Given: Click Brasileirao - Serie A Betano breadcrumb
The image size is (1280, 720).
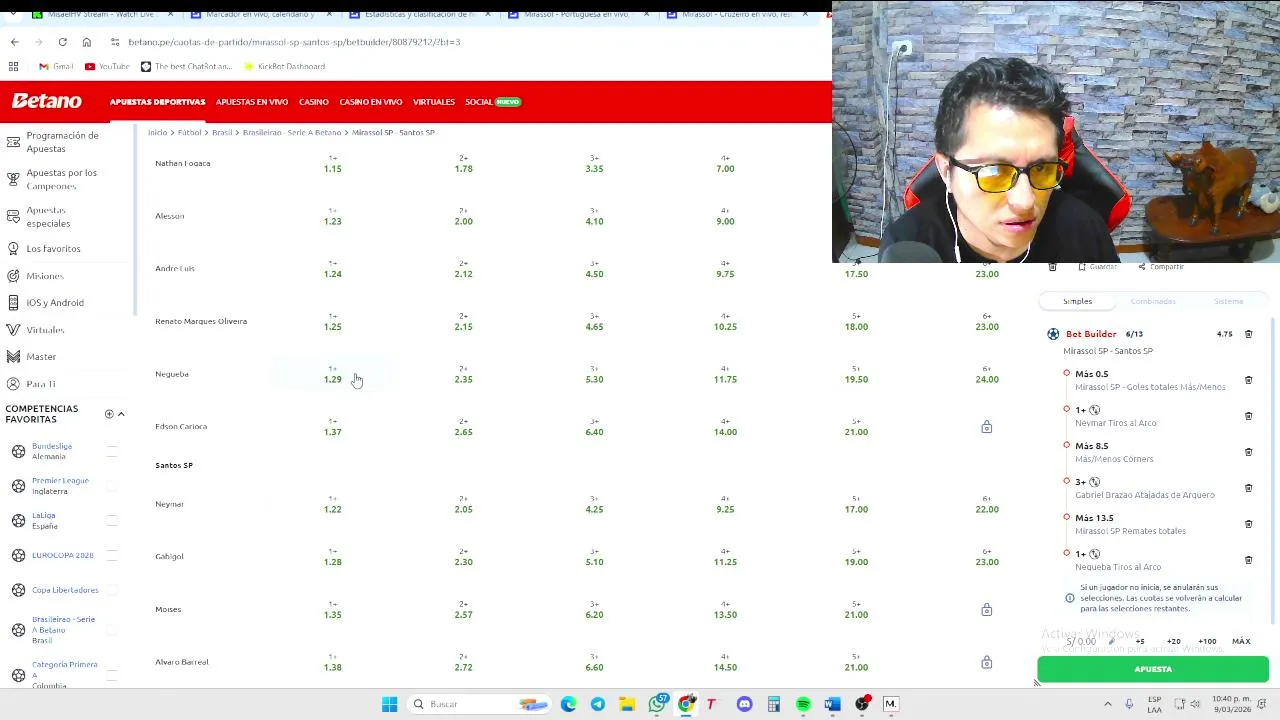Looking at the screenshot, I should (292, 132).
